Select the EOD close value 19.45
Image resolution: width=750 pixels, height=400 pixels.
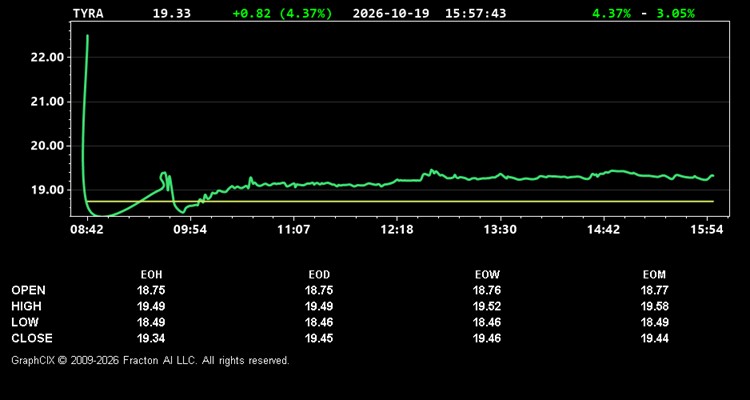coord(319,338)
